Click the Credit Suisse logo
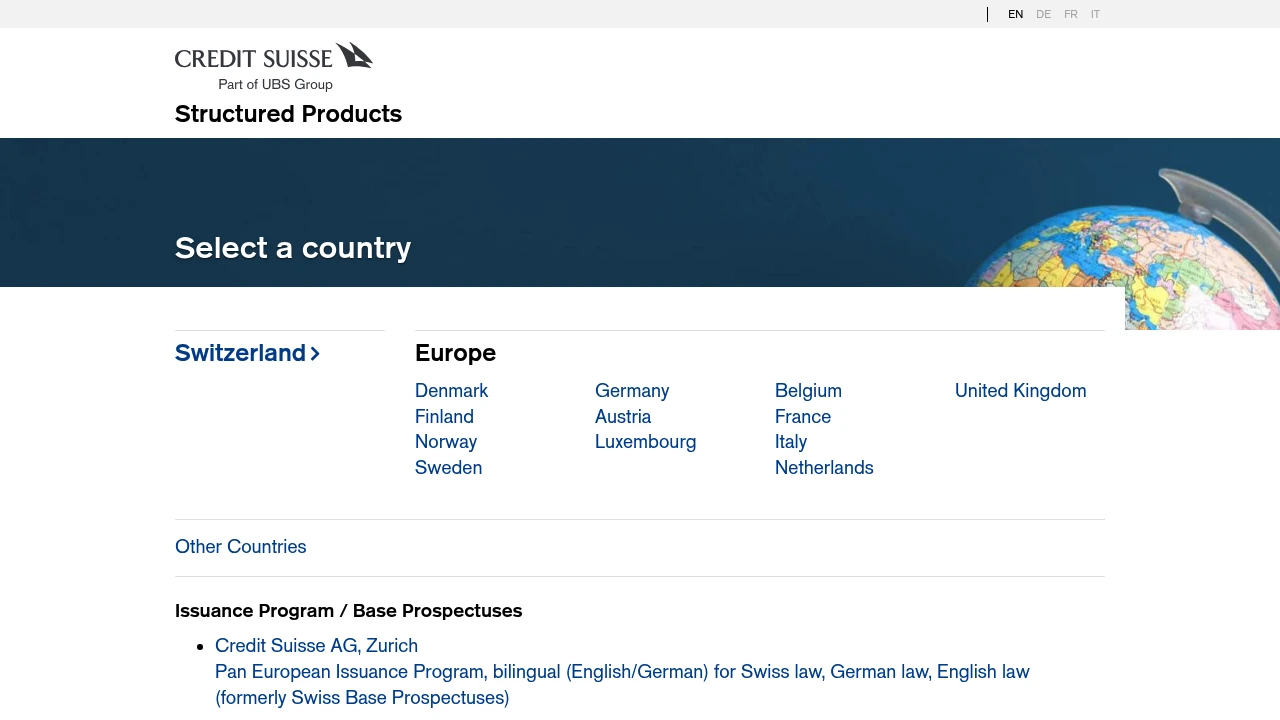The image size is (1280, 720). (x=274, y=66)
